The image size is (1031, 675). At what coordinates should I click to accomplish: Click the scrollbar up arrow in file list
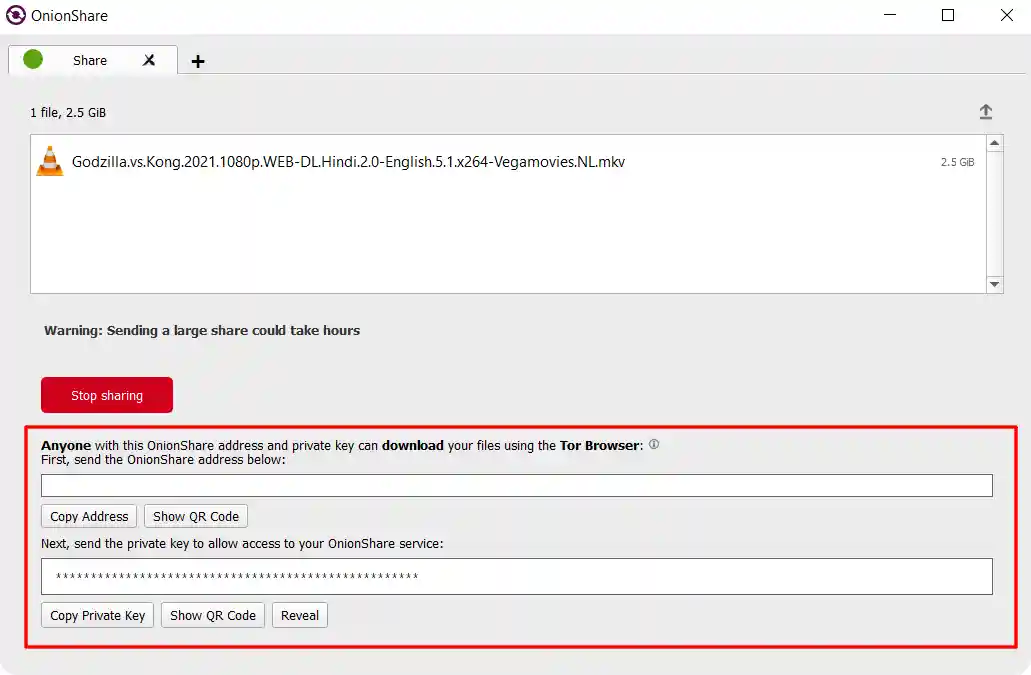click(995, 145)
